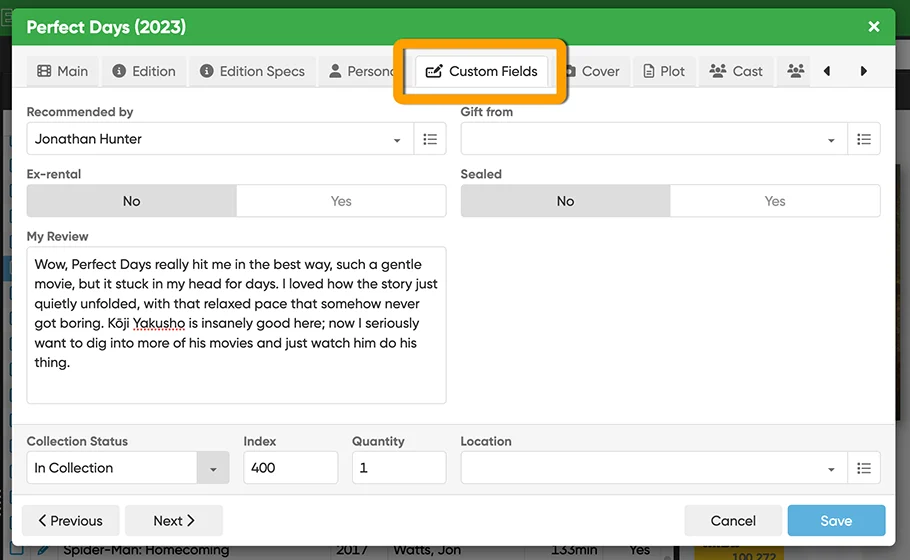Open list picker for Recommended by field
Screen dimensions: 910x560
pos(430,139)
